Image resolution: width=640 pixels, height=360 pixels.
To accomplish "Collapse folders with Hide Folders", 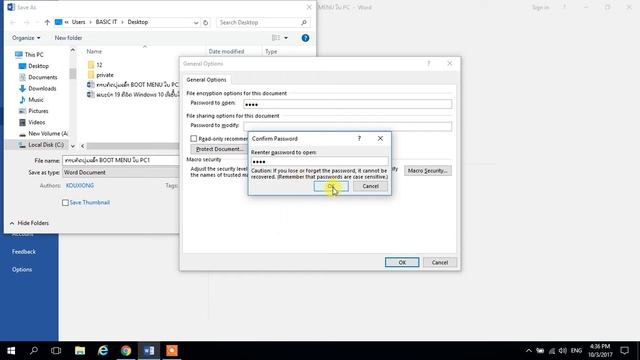I will [x=29, y=223].
